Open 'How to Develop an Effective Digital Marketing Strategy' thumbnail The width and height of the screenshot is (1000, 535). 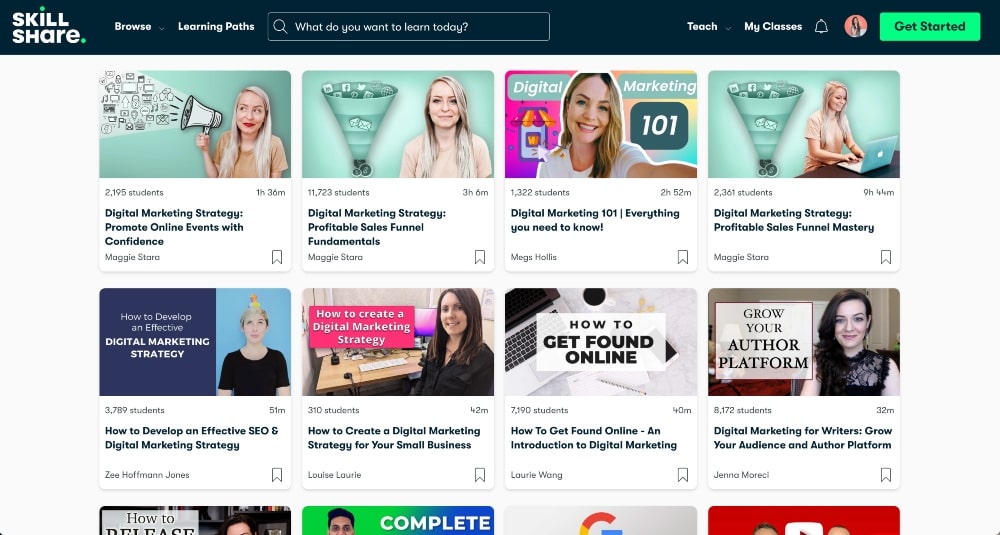coord(195,342)
